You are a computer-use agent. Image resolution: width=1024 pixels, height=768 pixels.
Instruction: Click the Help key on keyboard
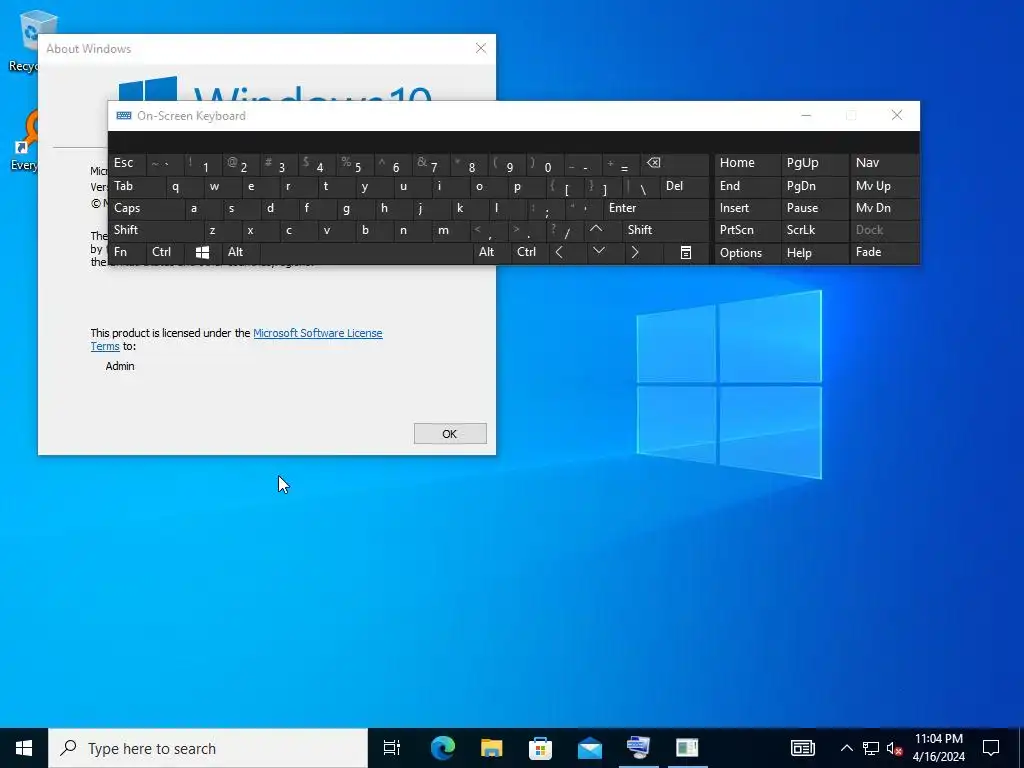pyautogui.click(x=814, y=253)
